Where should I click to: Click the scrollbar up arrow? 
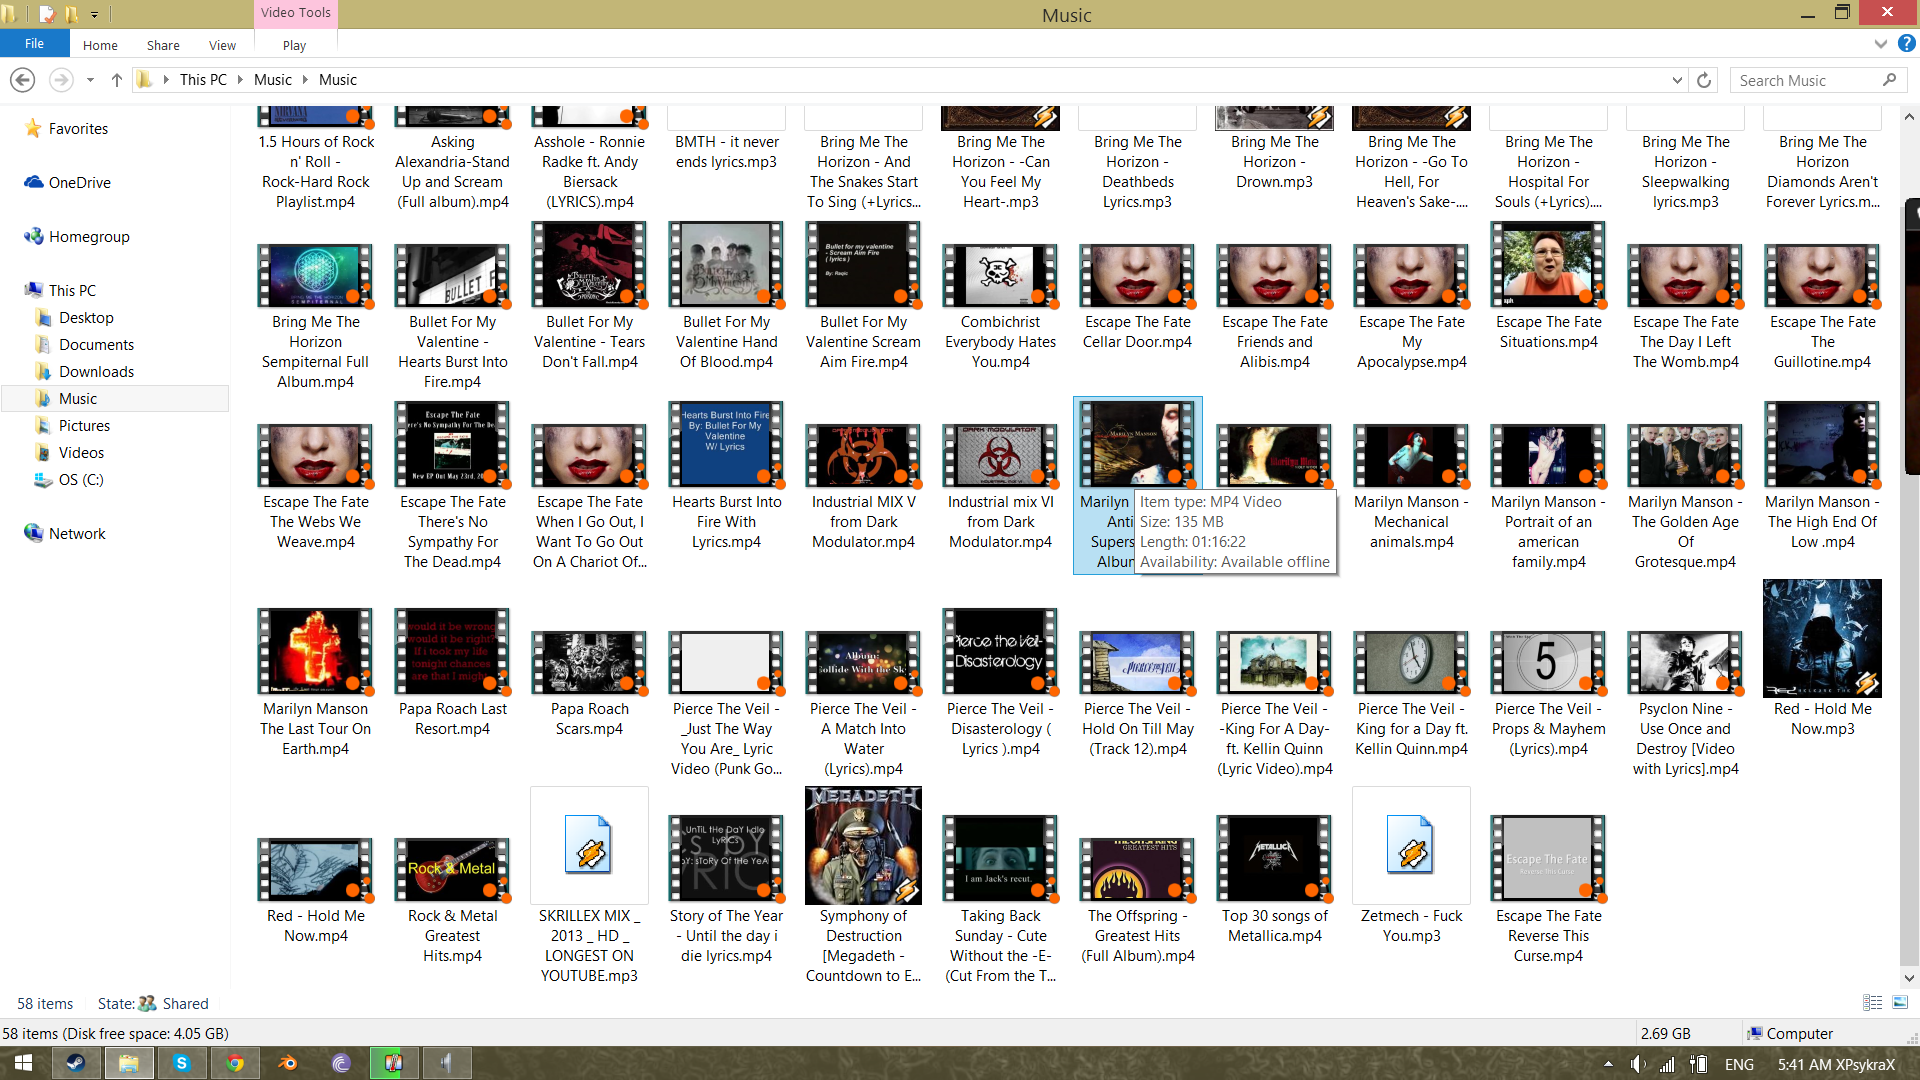pyautogui.click(x=1909, y=117)
